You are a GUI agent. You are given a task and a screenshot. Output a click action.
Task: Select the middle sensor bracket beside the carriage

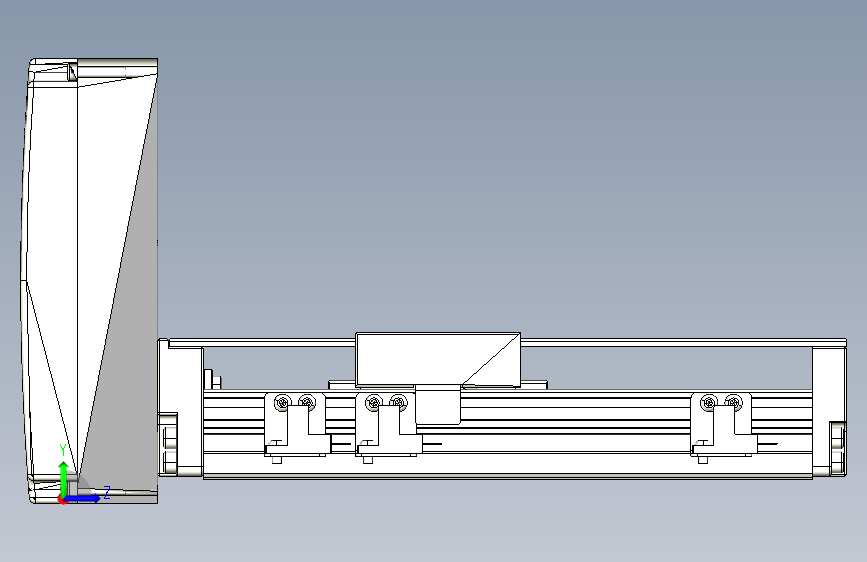coord(387,425)
